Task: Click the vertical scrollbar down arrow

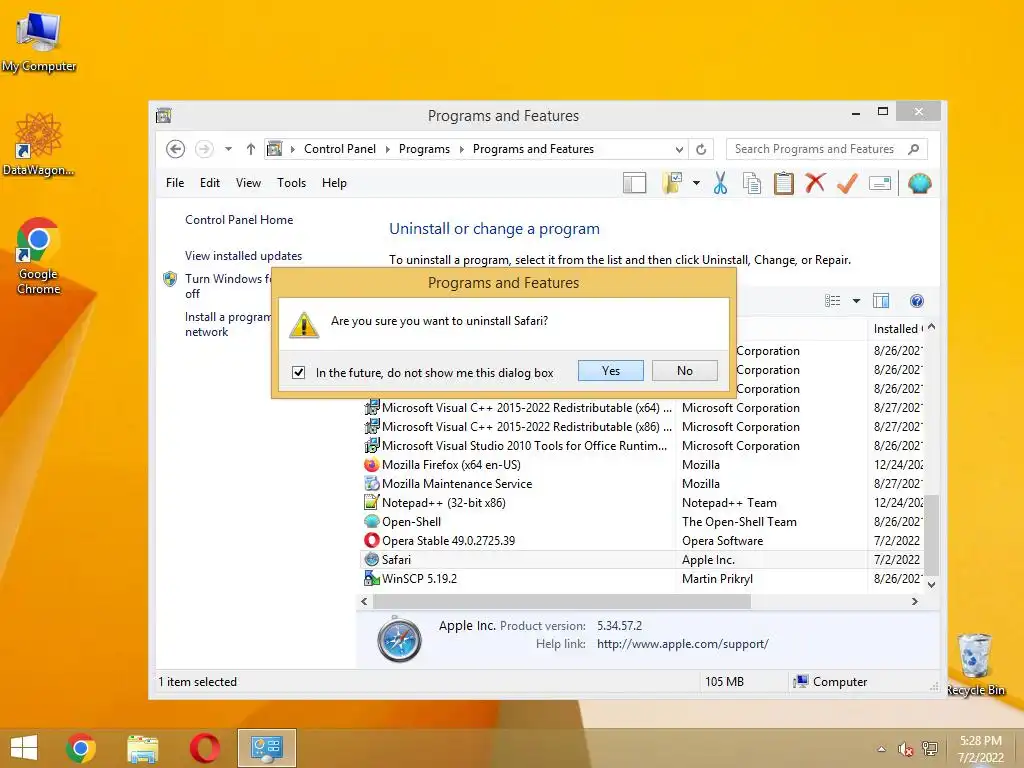Action: (932, 584)
